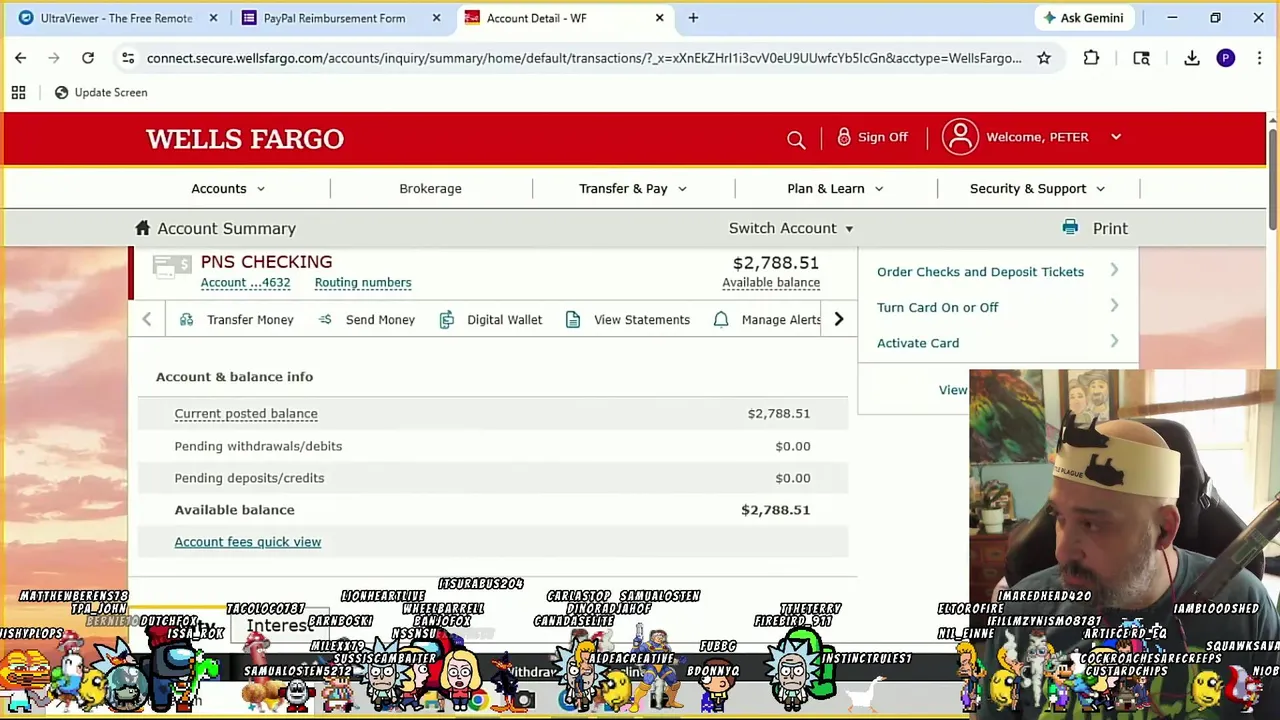Open the Activate Card link
This screenshot has height=720, width=1280.
[918, 343]
